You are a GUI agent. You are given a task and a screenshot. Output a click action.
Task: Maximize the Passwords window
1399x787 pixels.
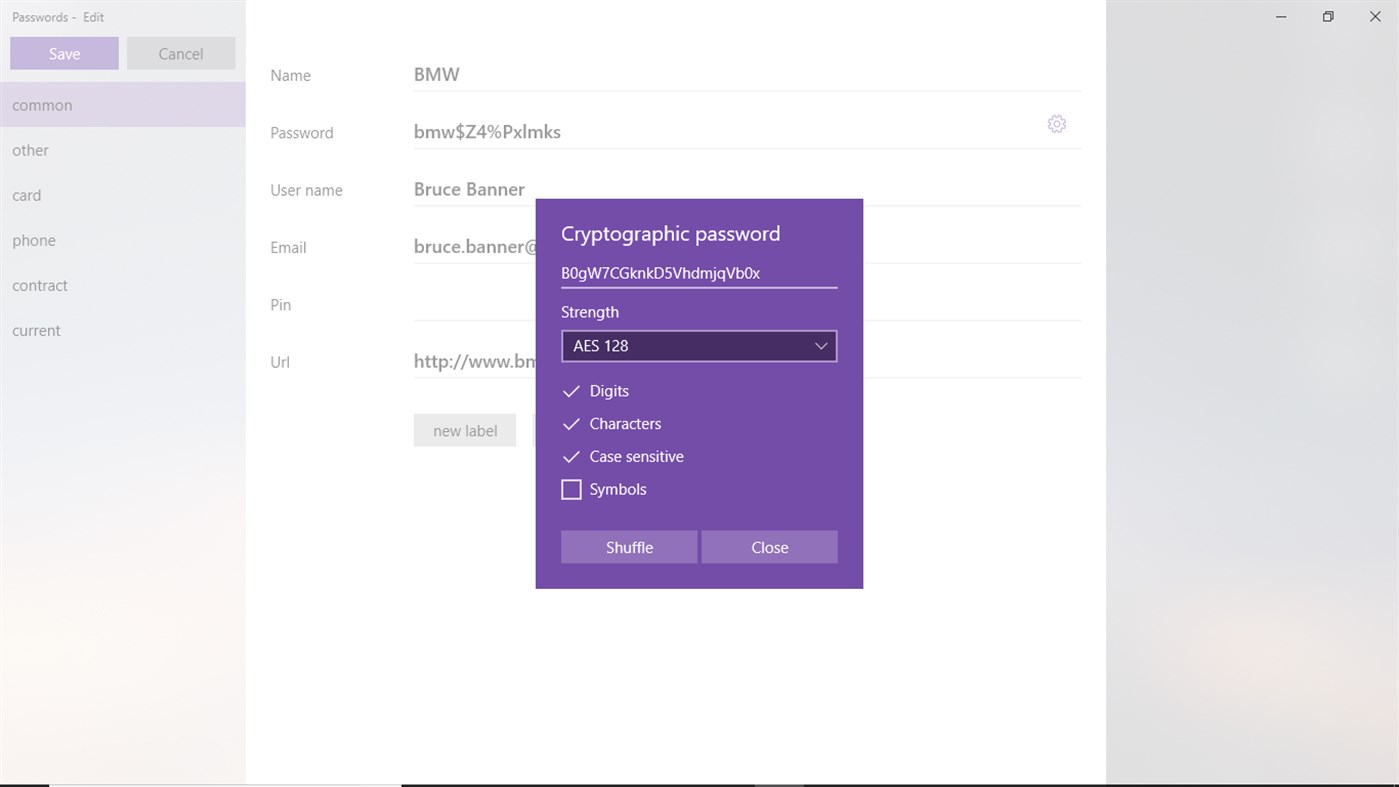1328,17
